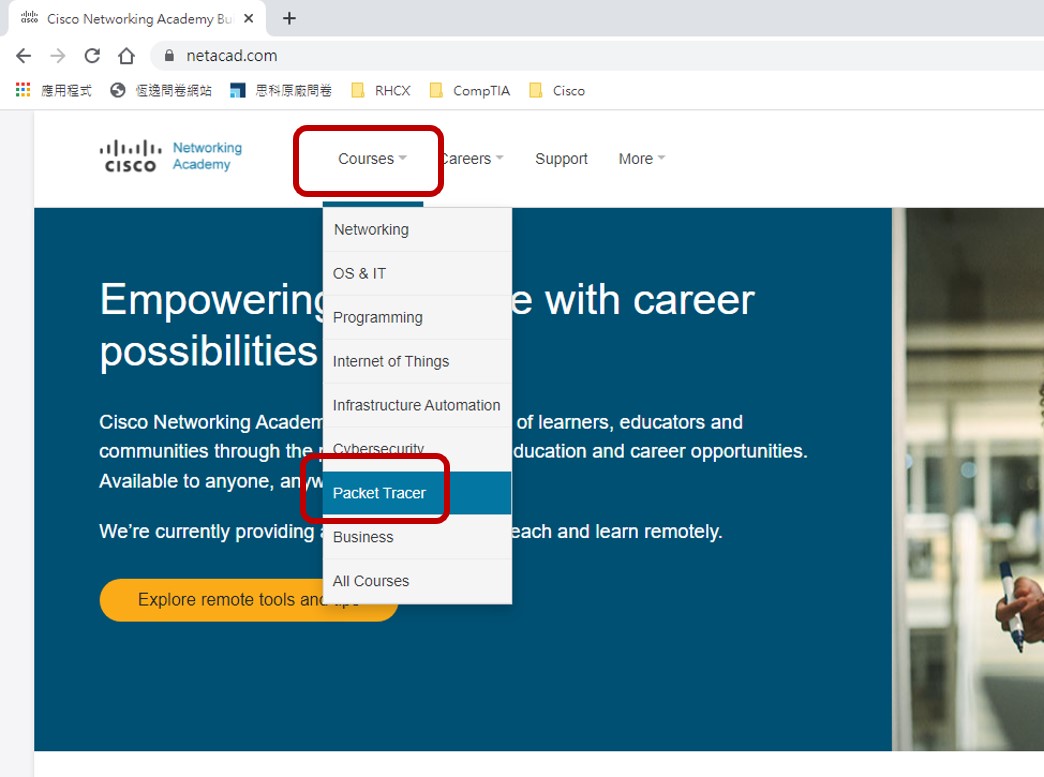Expand the More dropdown menu

[642, 159]
